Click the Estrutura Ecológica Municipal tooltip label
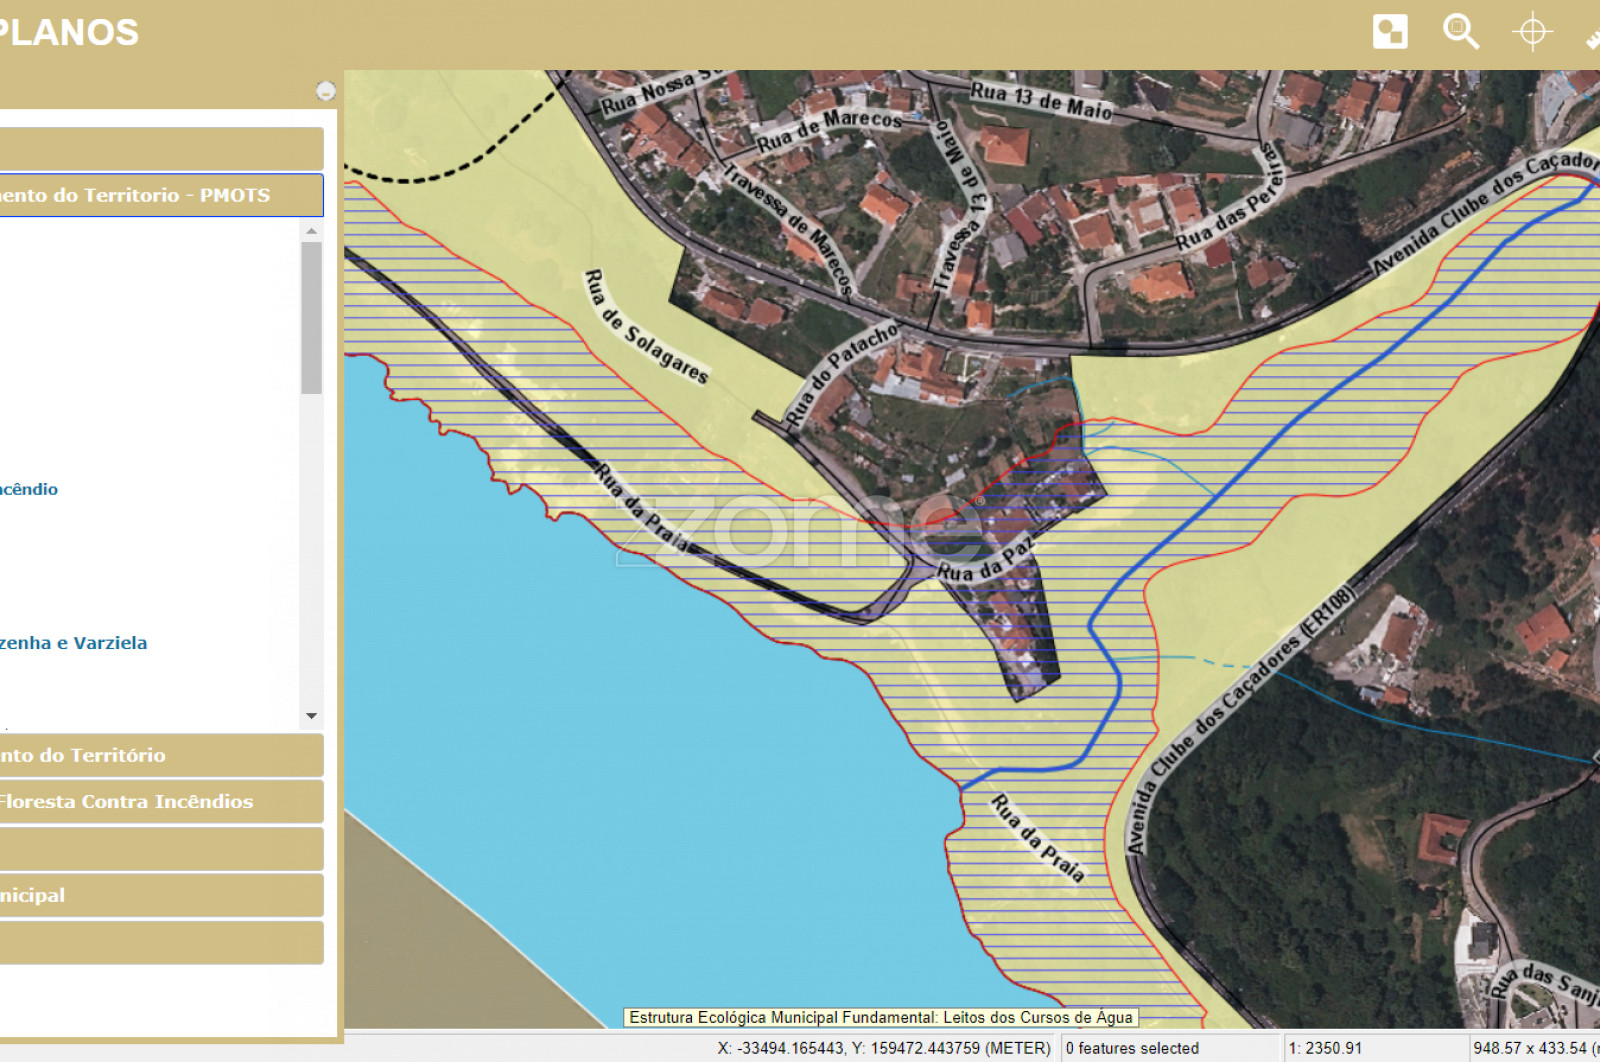This screenshot has height=1062, width=1600. coord(880,1017)
